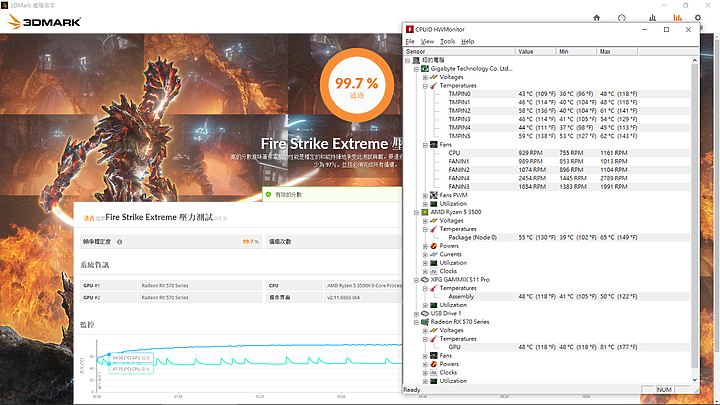Image resolution: width=720 pixels, height=405 pixels.
Task: Click Gigabyte Temperatures thermometer icon
Action: [433, 85]
